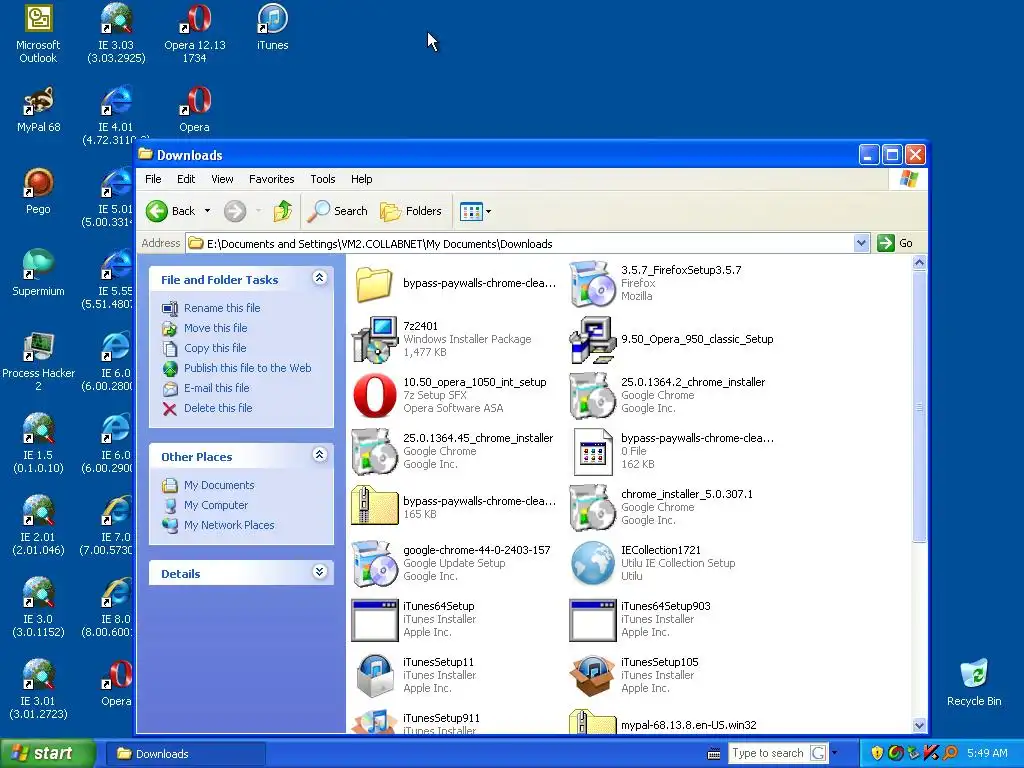Toggle the Folders pane button
This screenshot has width=1024, height=768.
pos(411,211)
